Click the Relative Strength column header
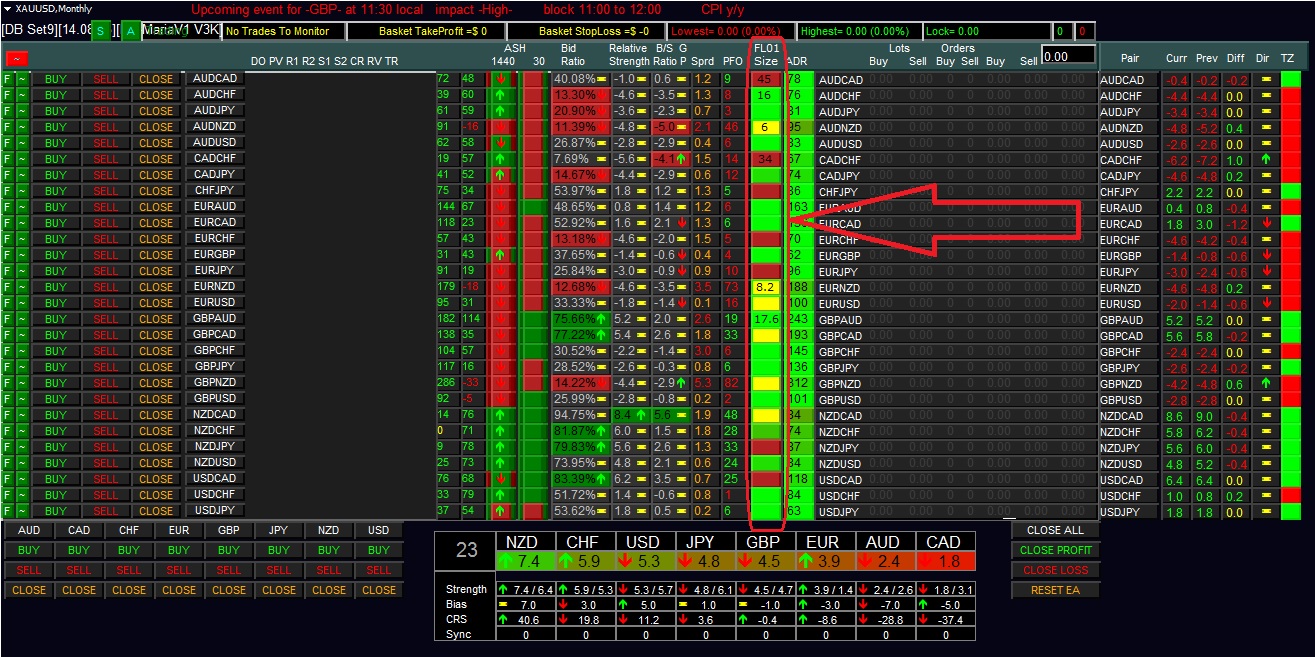The image size is (1315, 657). click(628, 55)
